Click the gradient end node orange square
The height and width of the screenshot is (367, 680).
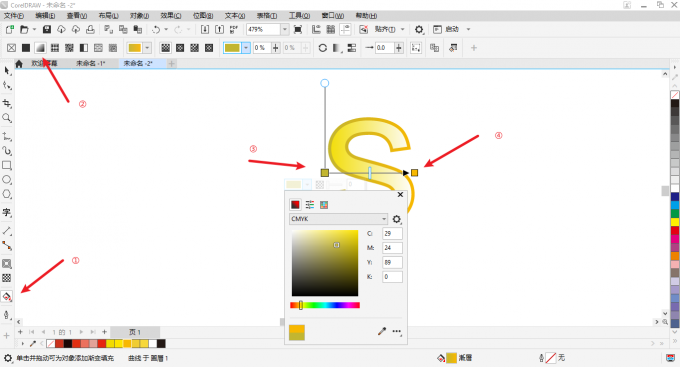pos(415,173)
